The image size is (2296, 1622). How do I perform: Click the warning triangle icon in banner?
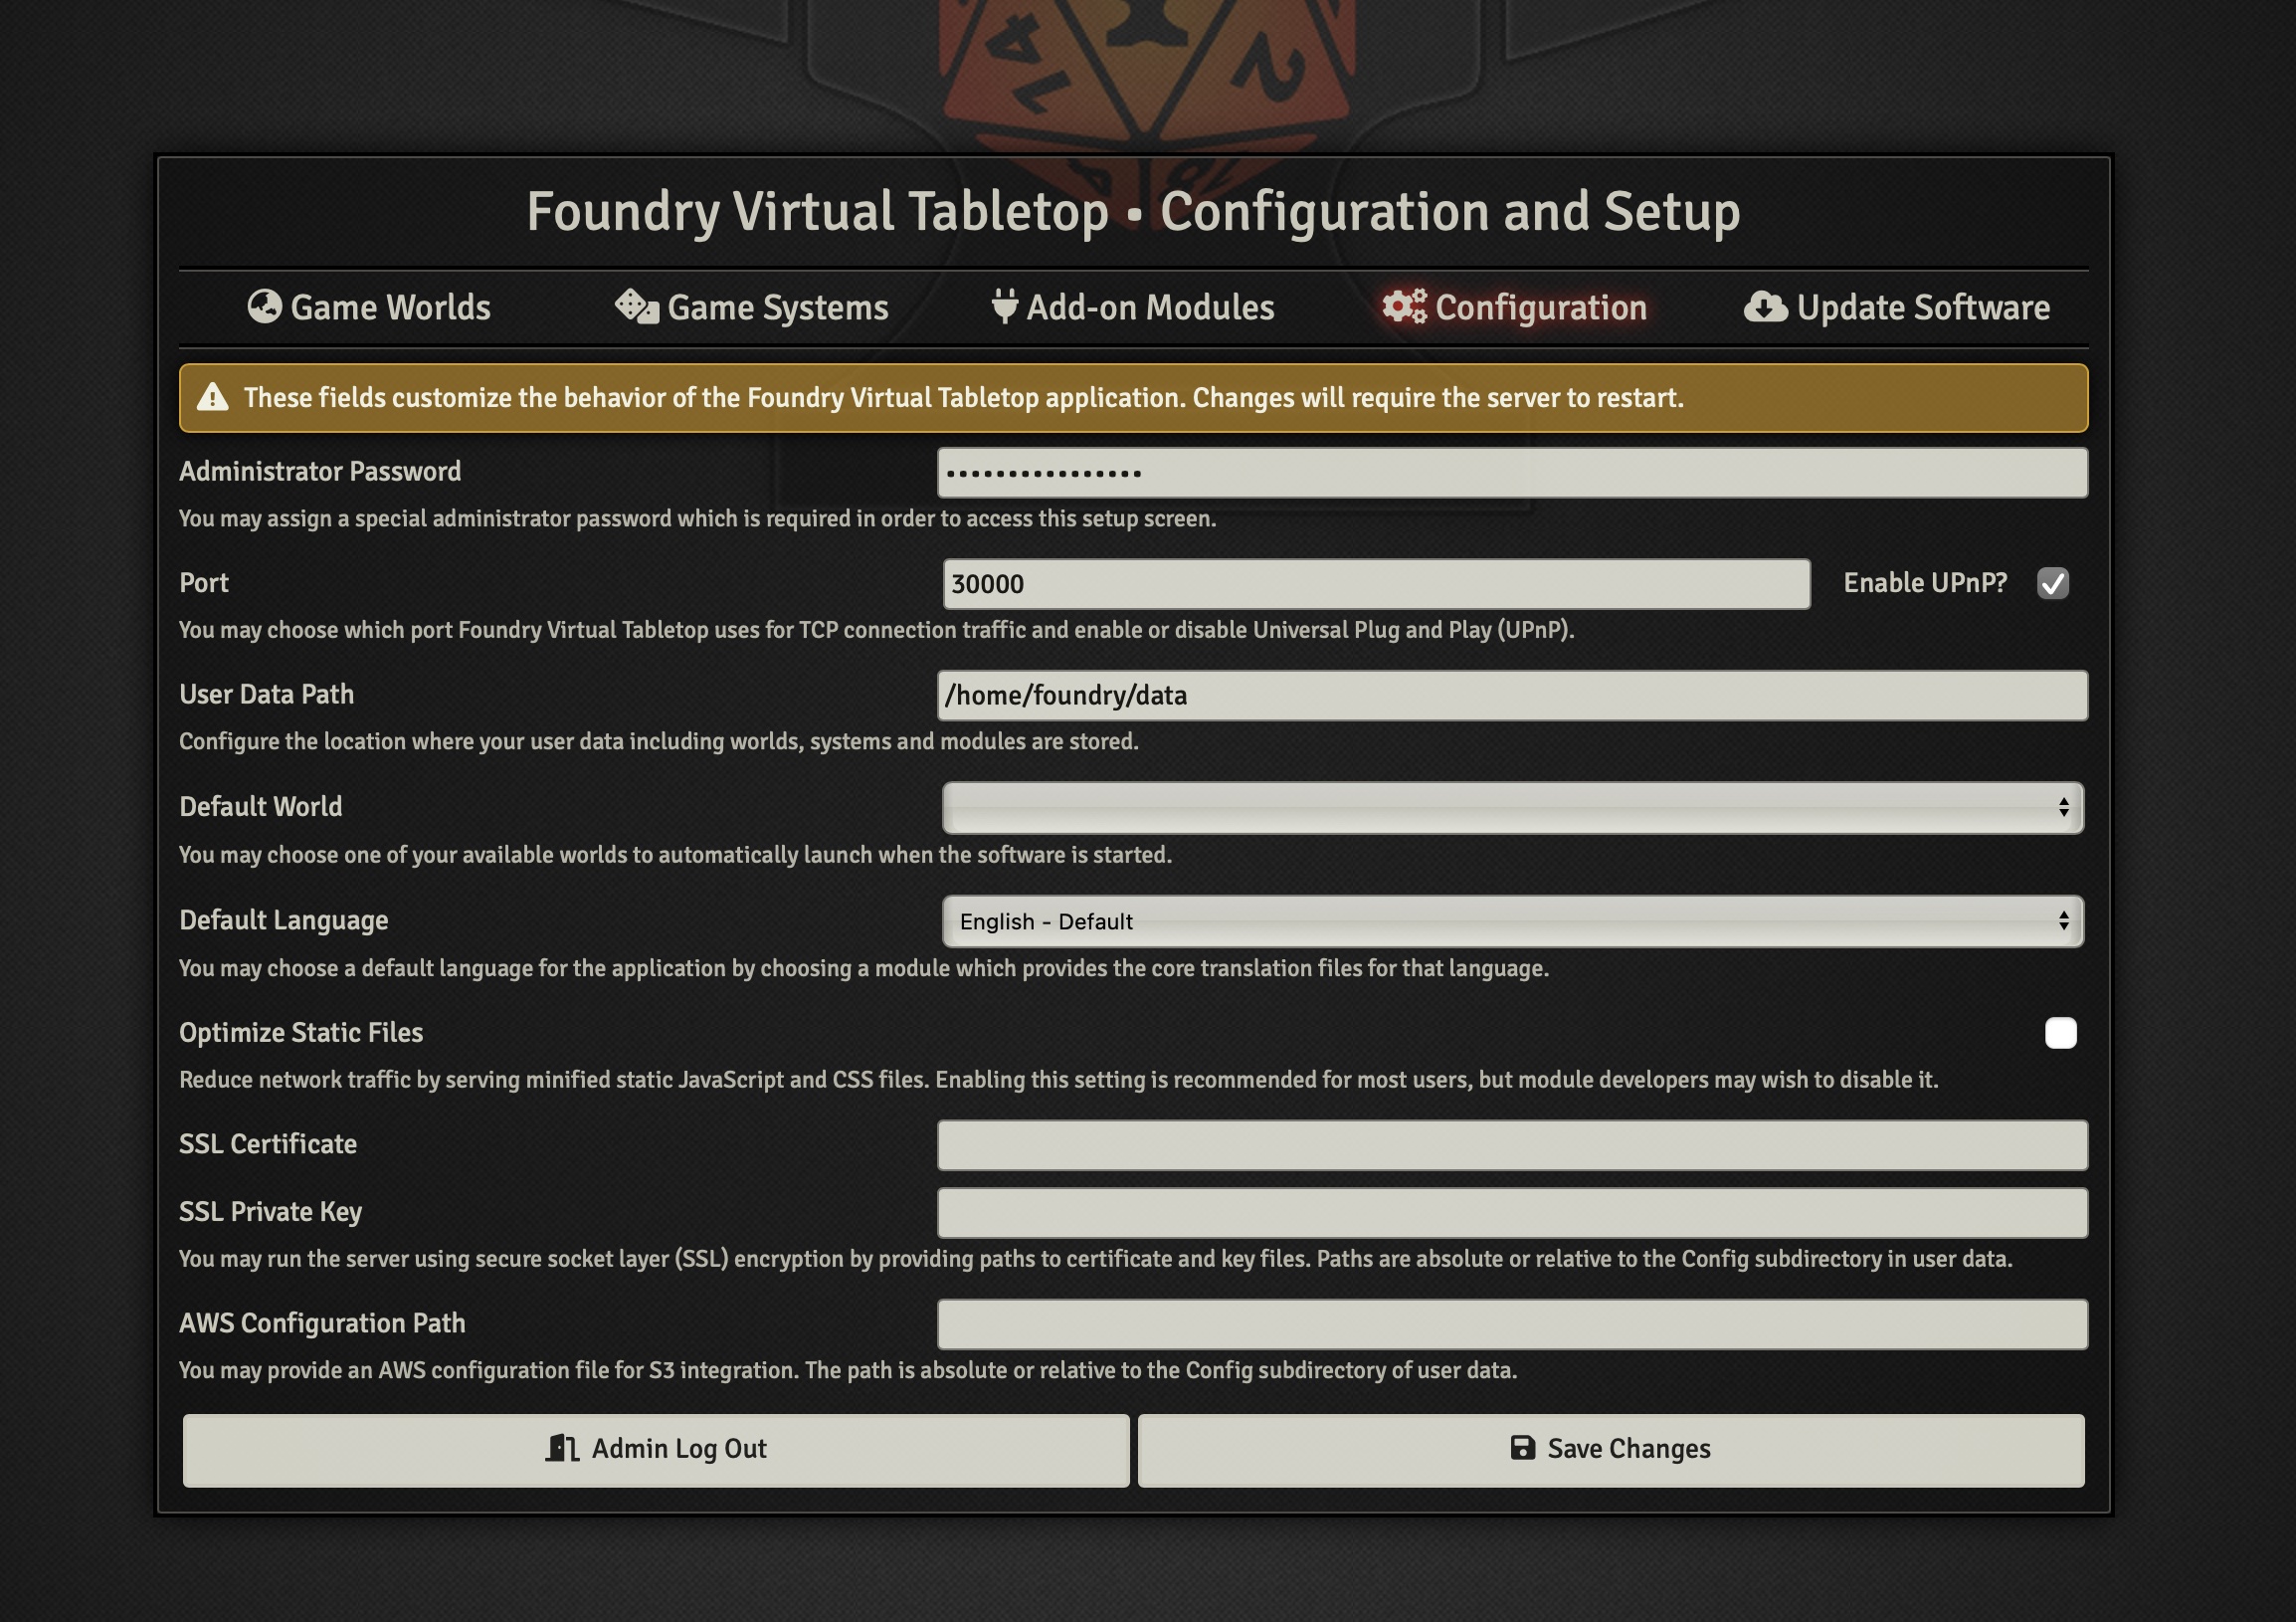click(212, 398)
